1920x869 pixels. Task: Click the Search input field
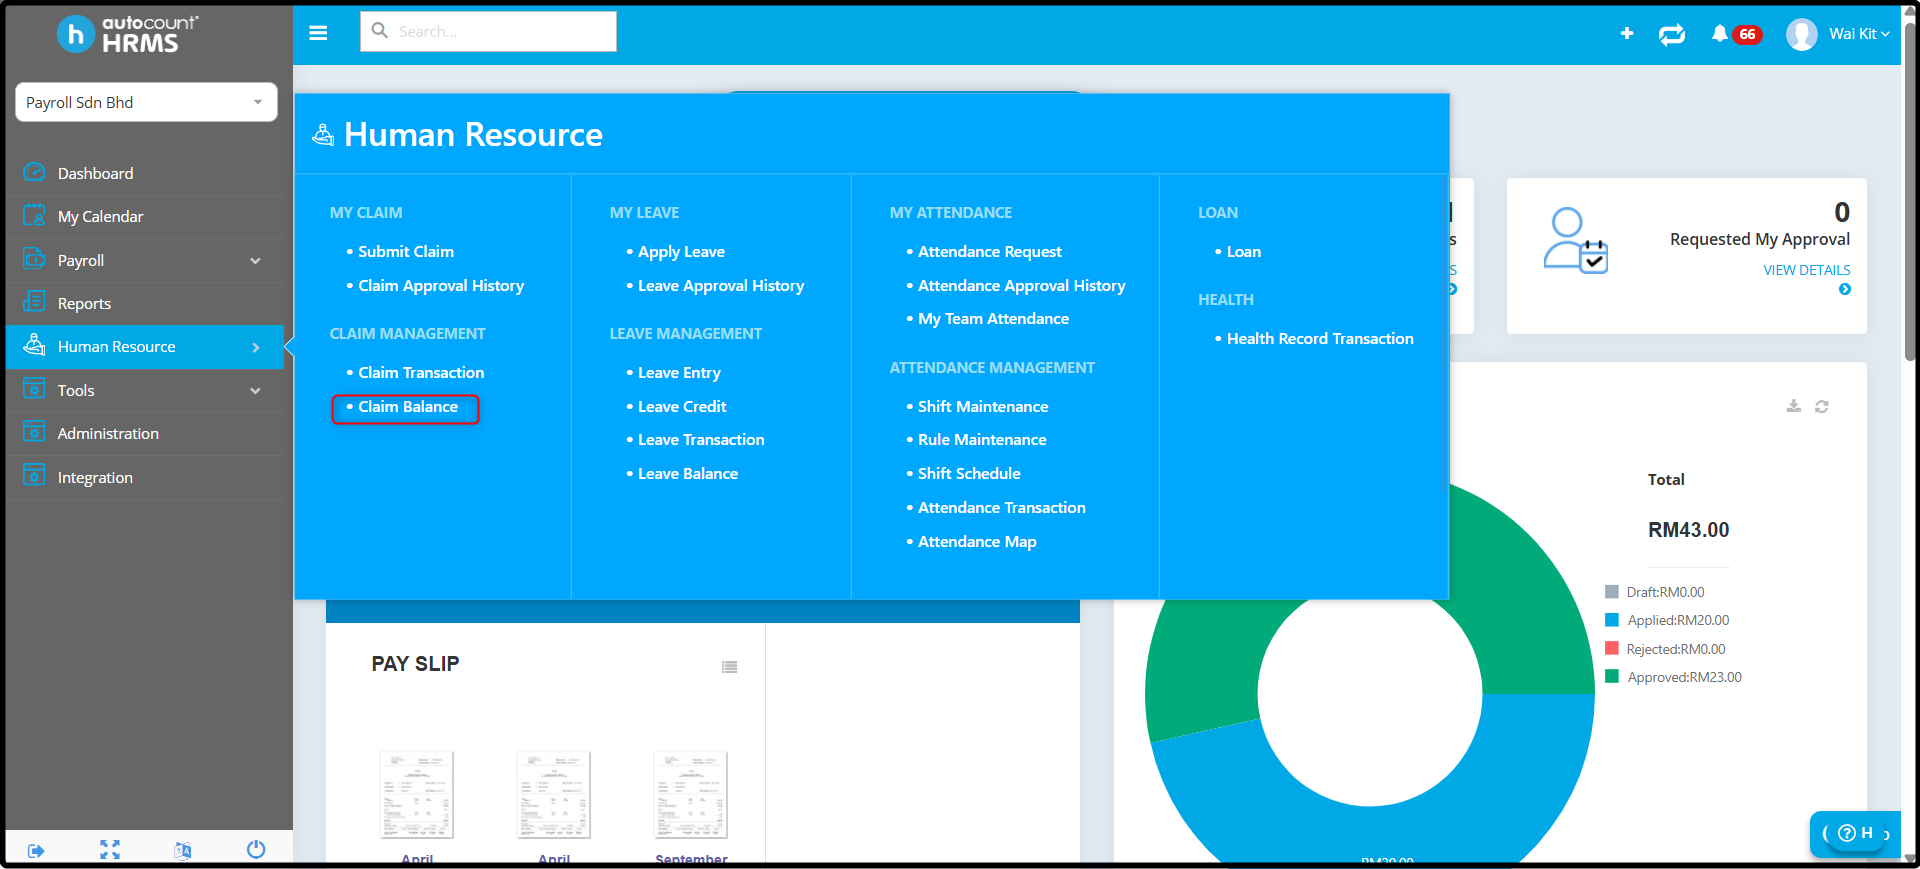(488, 32)
